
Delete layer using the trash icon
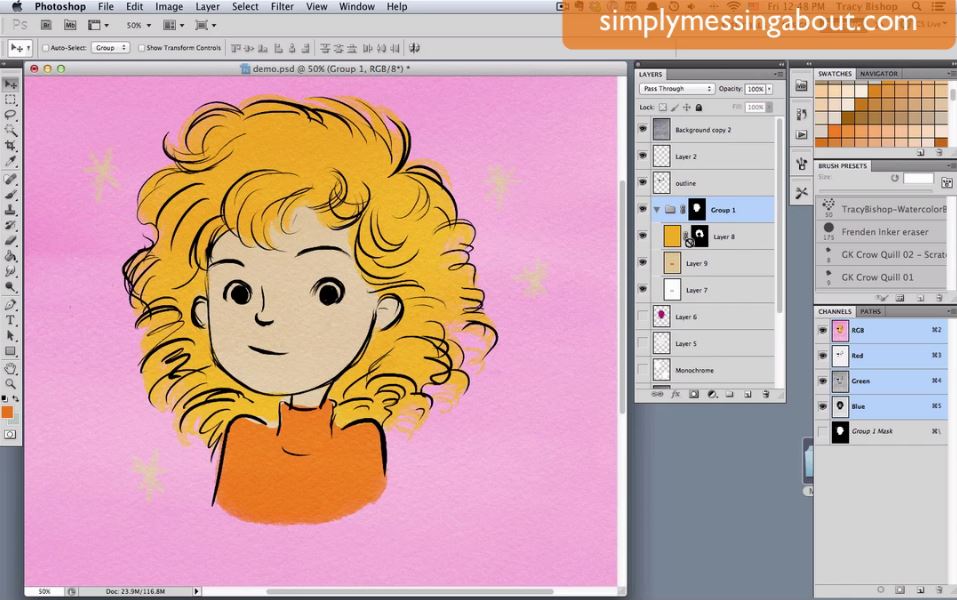(x=766, y=394)
